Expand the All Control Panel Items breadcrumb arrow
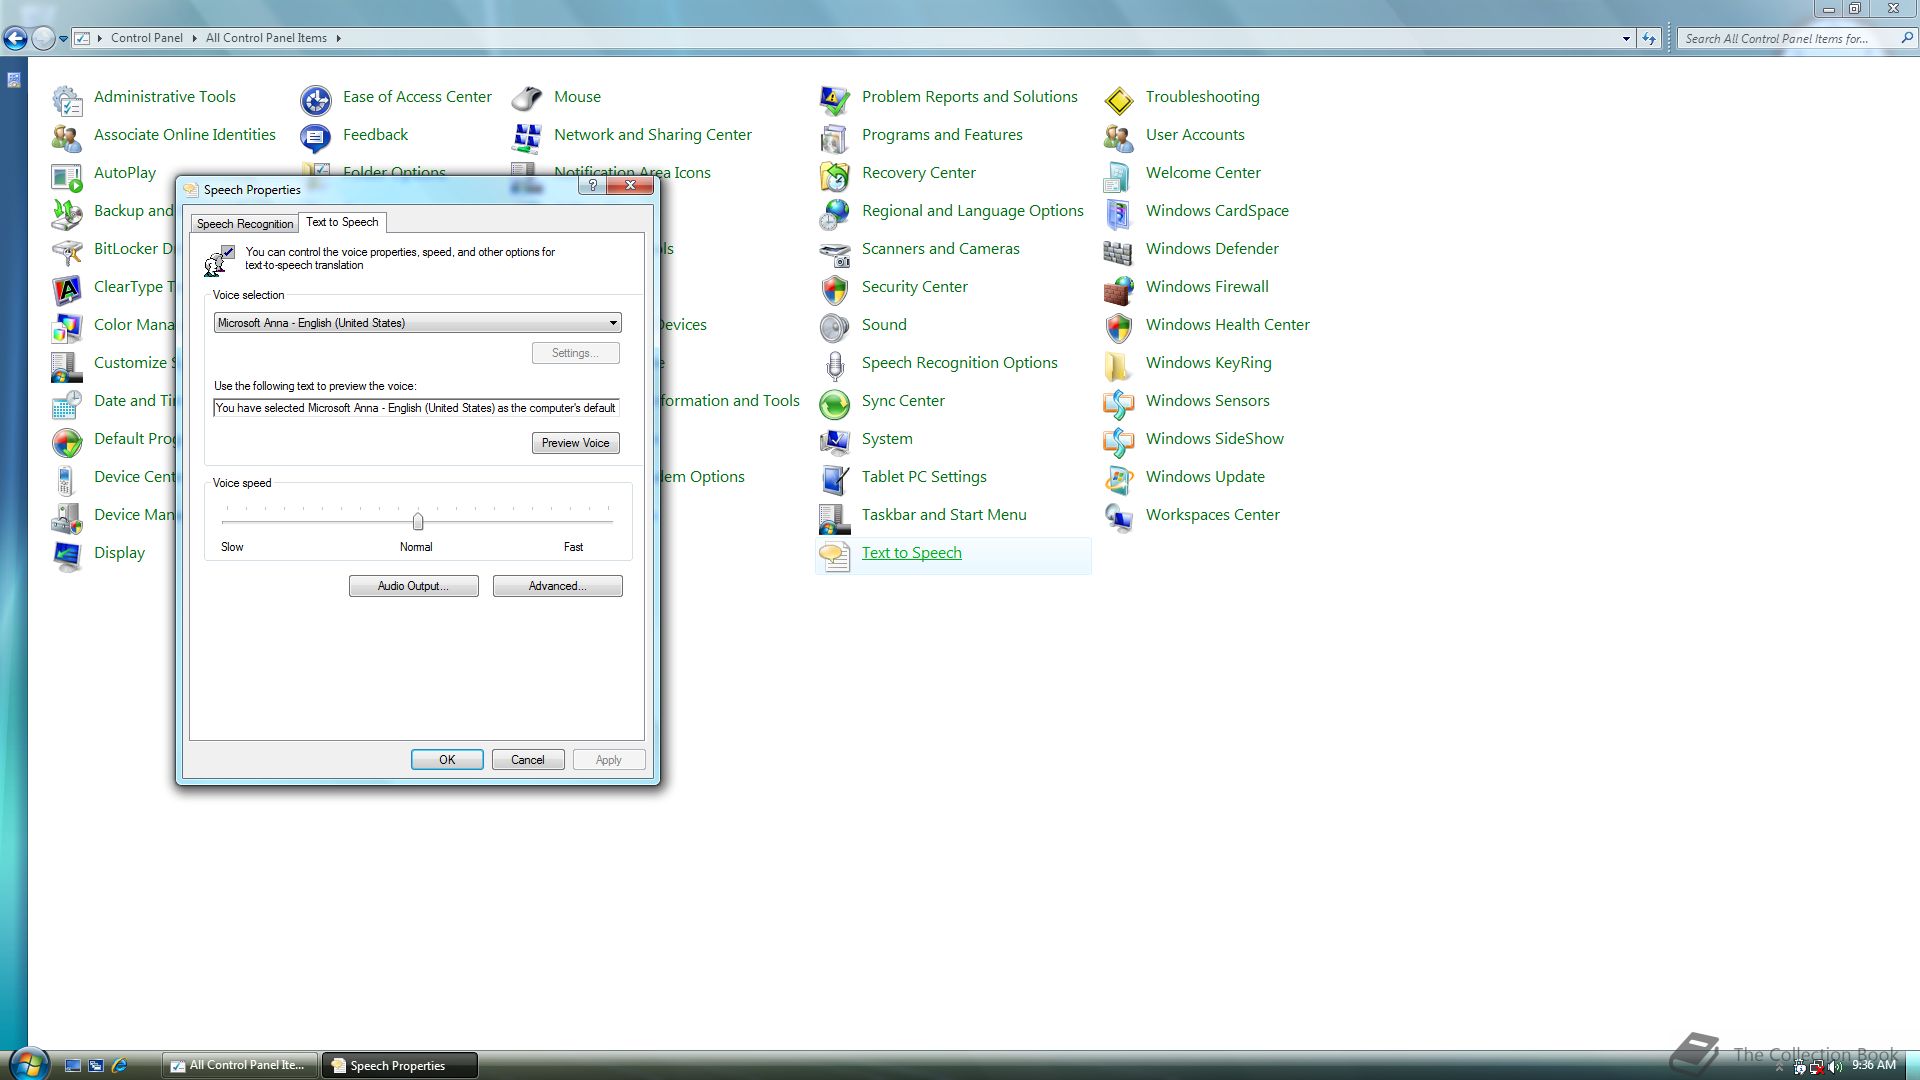This screenshot has height=1080, width=1920. (338, 38)
